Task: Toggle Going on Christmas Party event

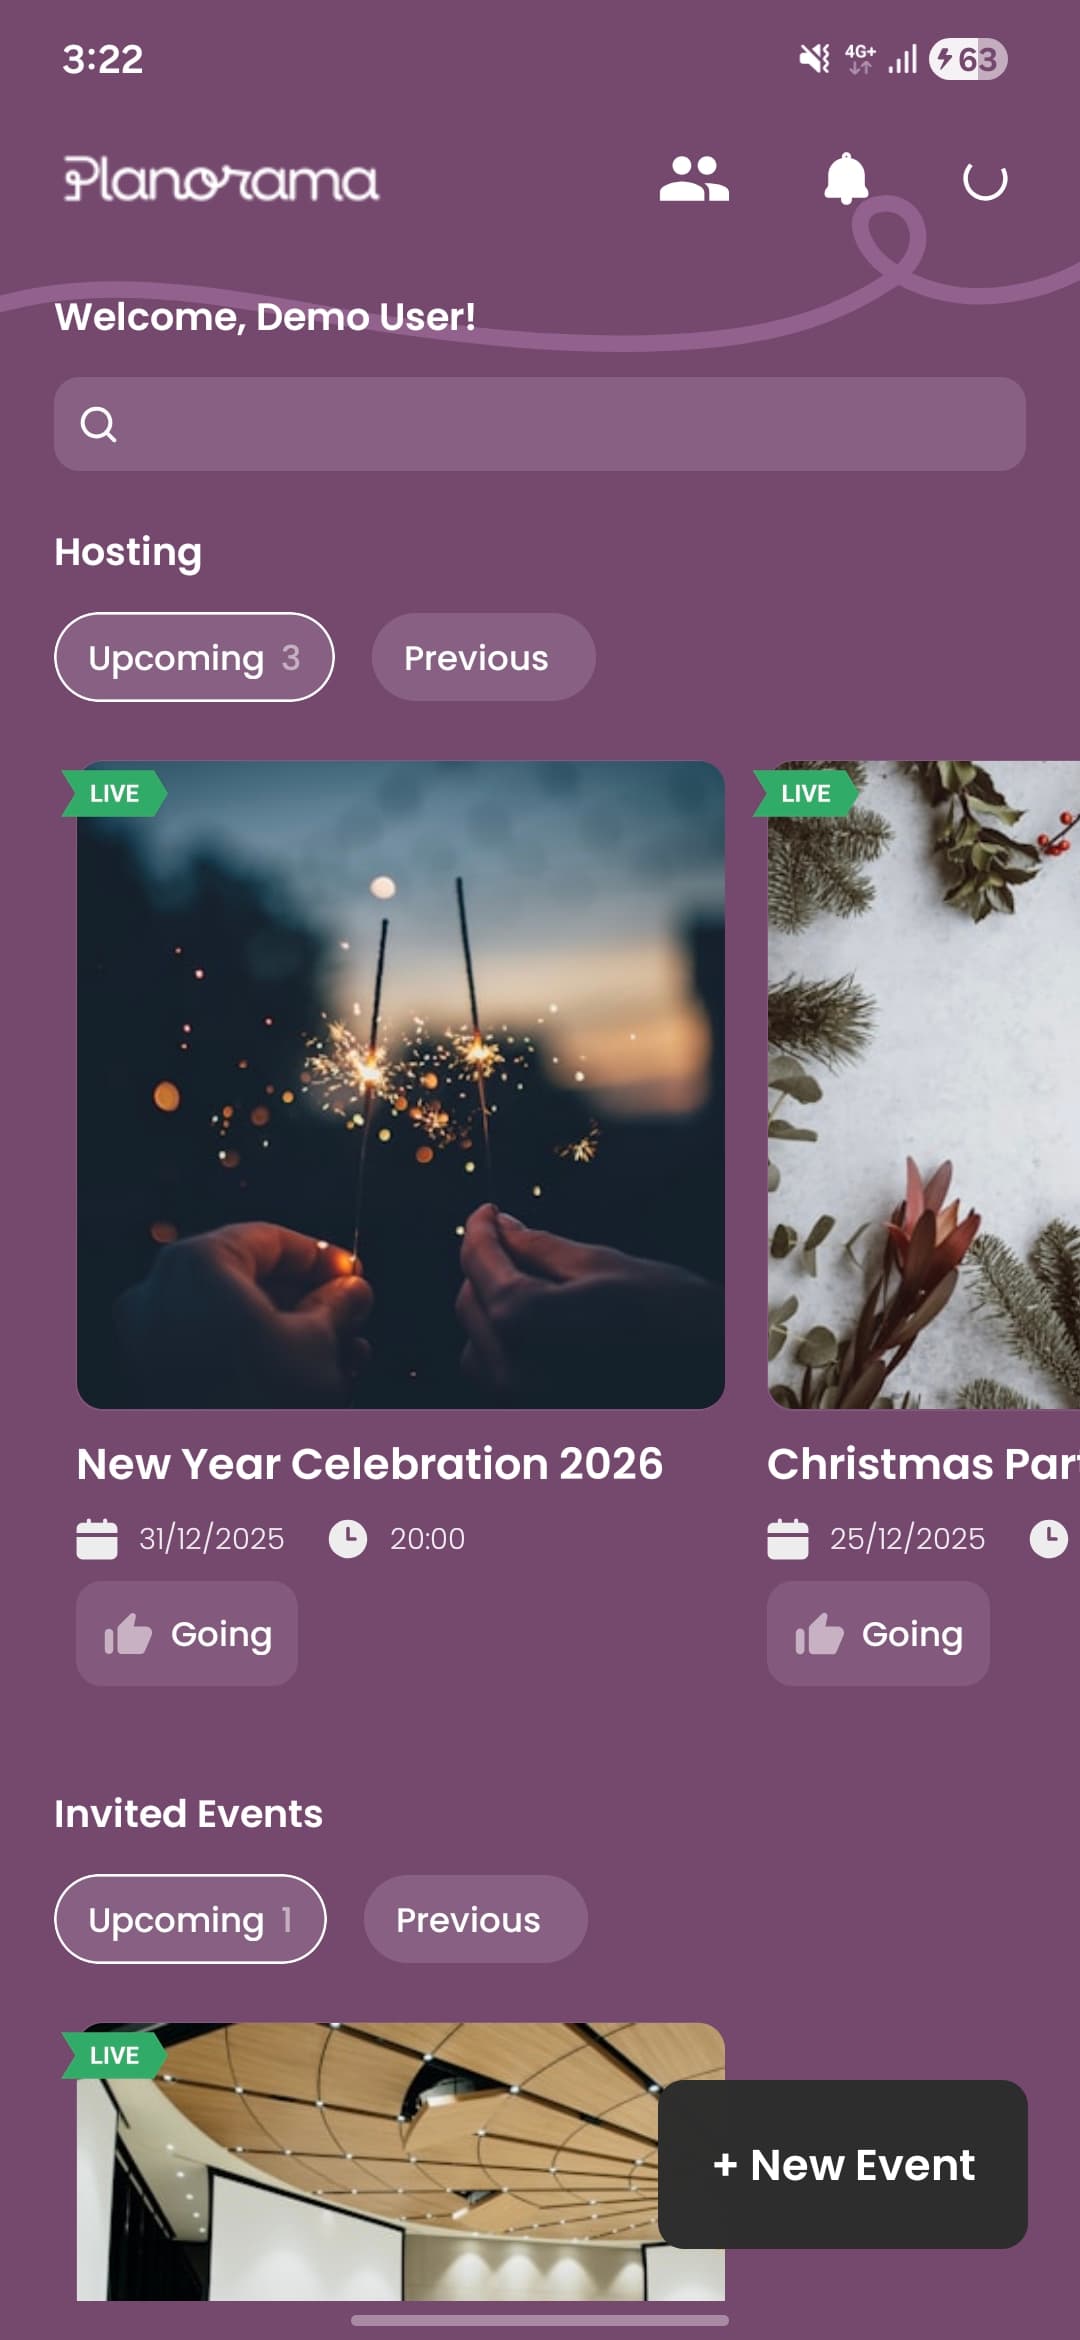Action: click(x=878, y=1634)
